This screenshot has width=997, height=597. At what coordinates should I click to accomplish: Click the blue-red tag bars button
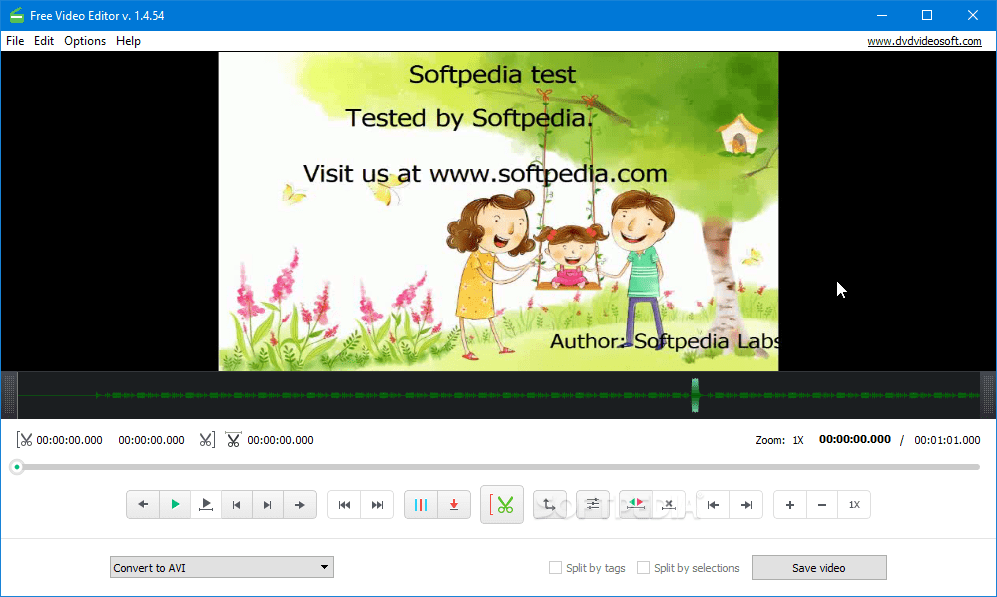point(421,505)
